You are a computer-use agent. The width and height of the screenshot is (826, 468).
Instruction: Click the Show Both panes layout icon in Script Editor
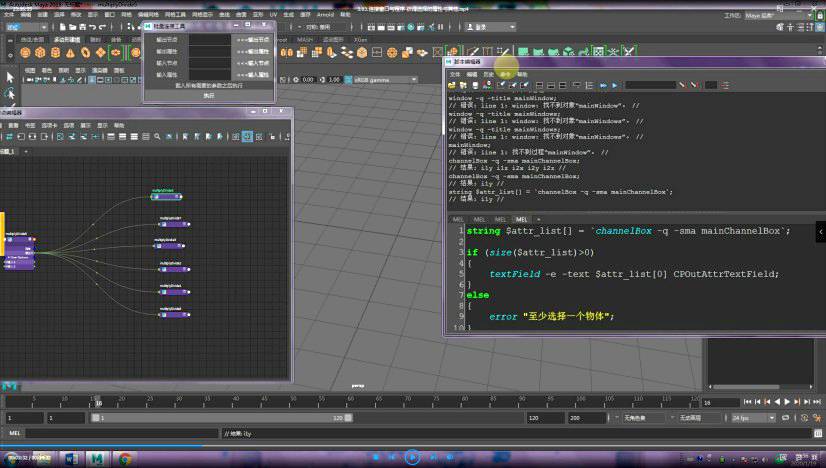pos(563,85)
